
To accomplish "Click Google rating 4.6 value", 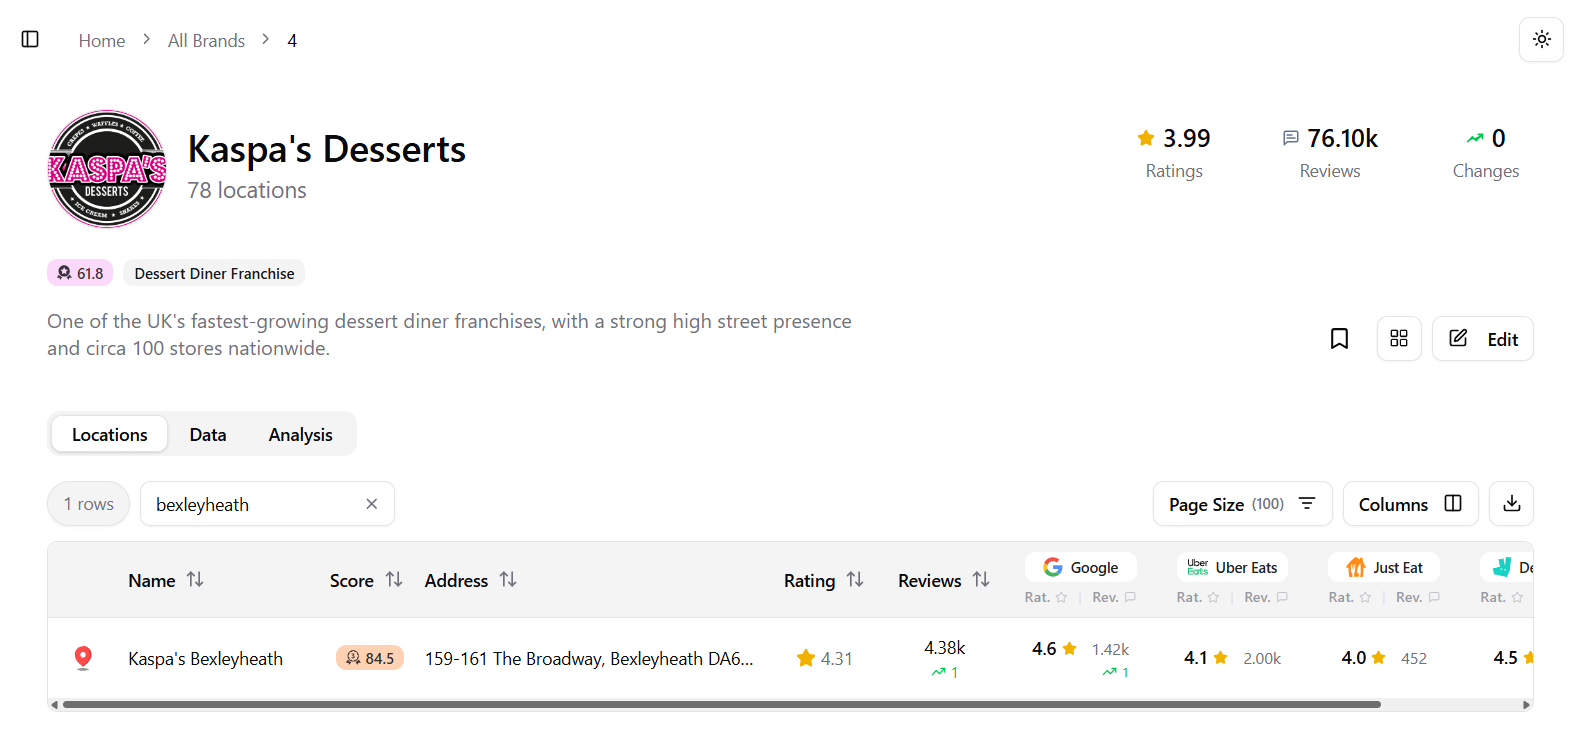I will [1054, 649].
